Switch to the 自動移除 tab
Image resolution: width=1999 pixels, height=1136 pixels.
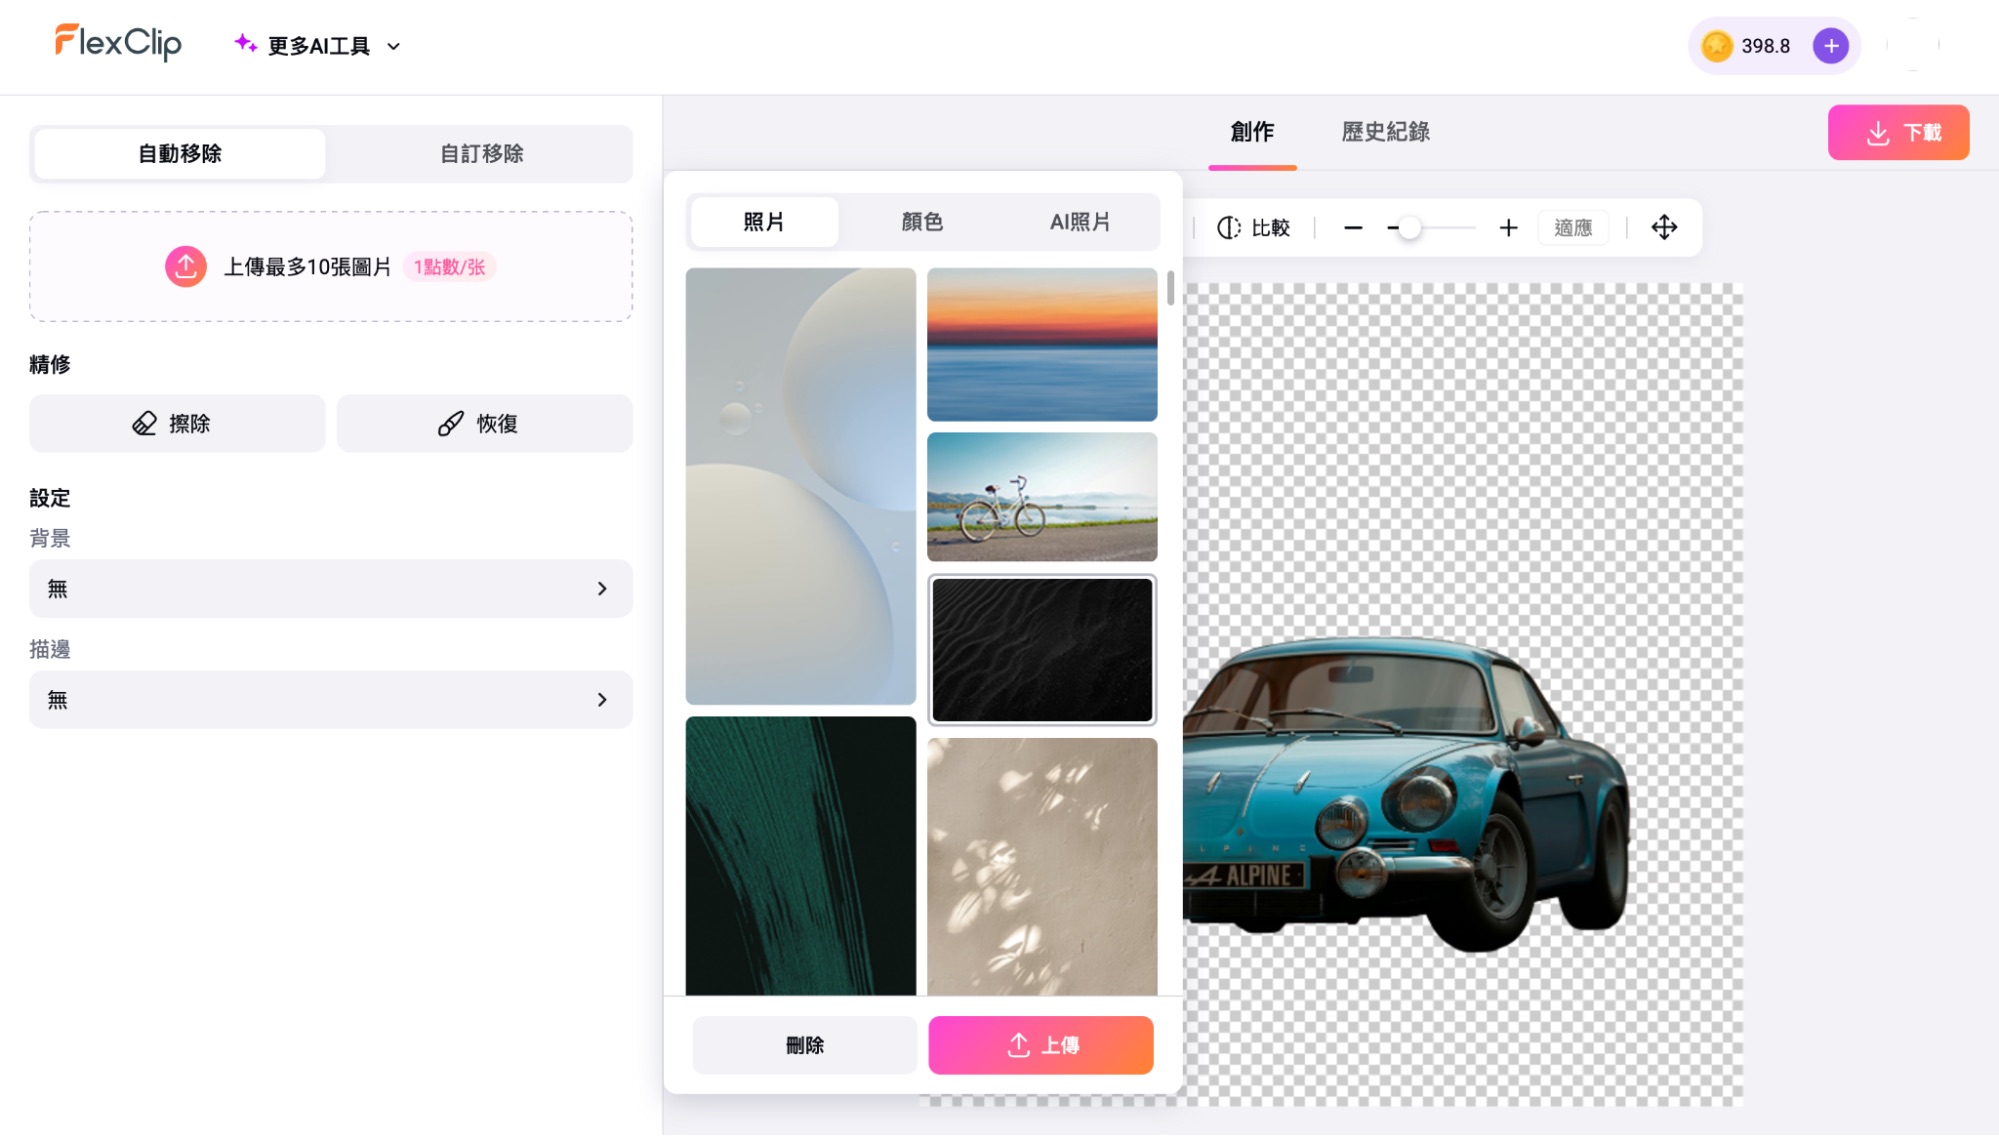click(x=180, y=154)
